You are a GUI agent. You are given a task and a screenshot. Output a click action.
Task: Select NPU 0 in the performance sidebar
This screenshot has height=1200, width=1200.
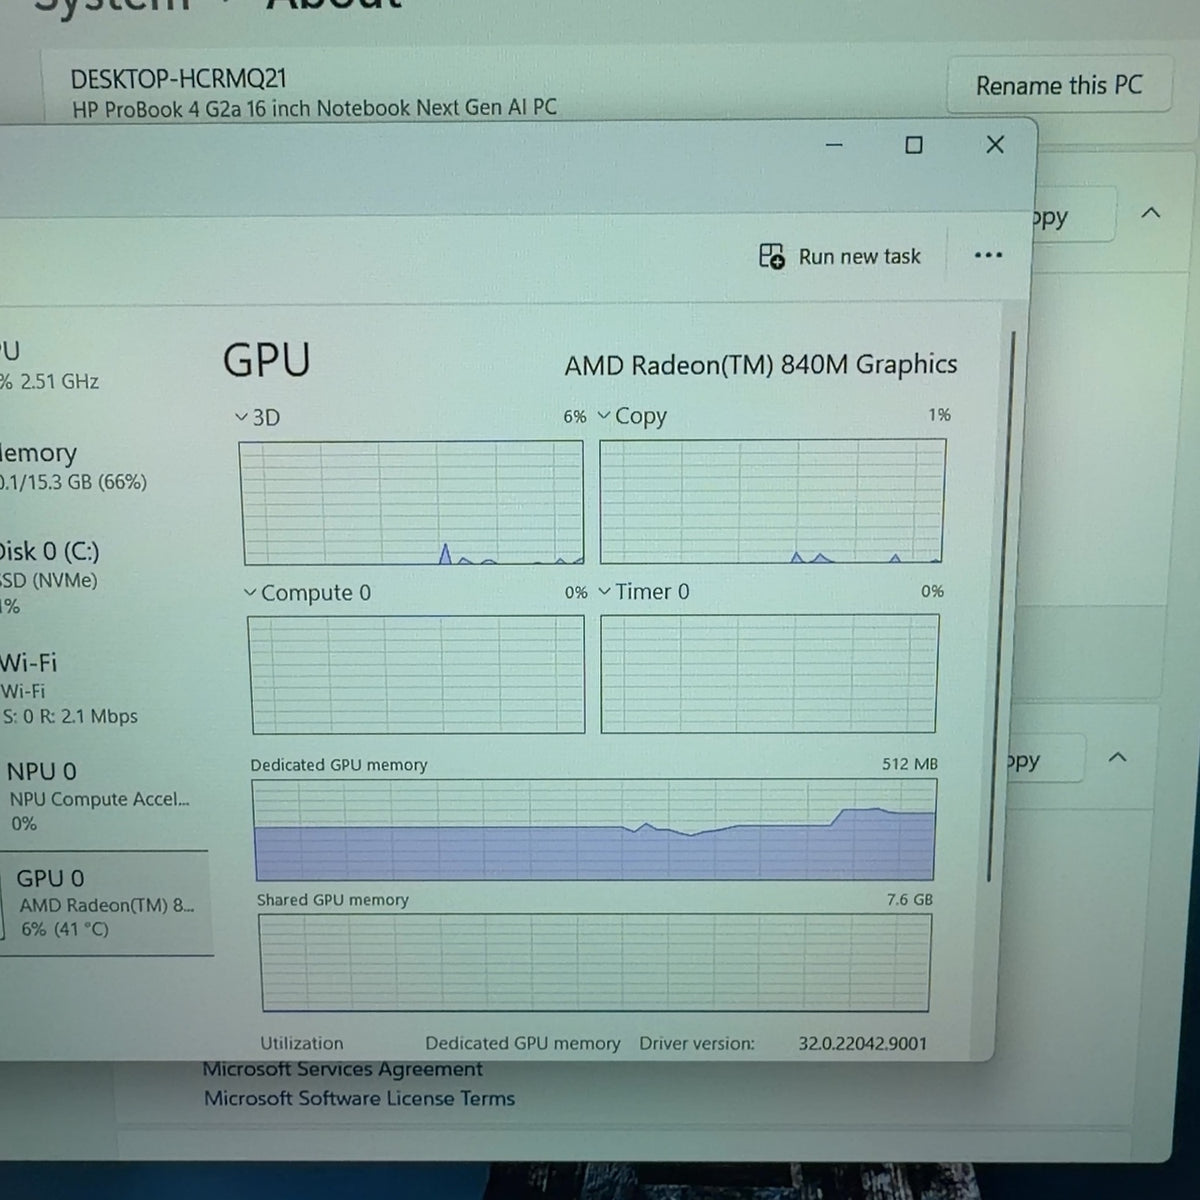point(100,796)
